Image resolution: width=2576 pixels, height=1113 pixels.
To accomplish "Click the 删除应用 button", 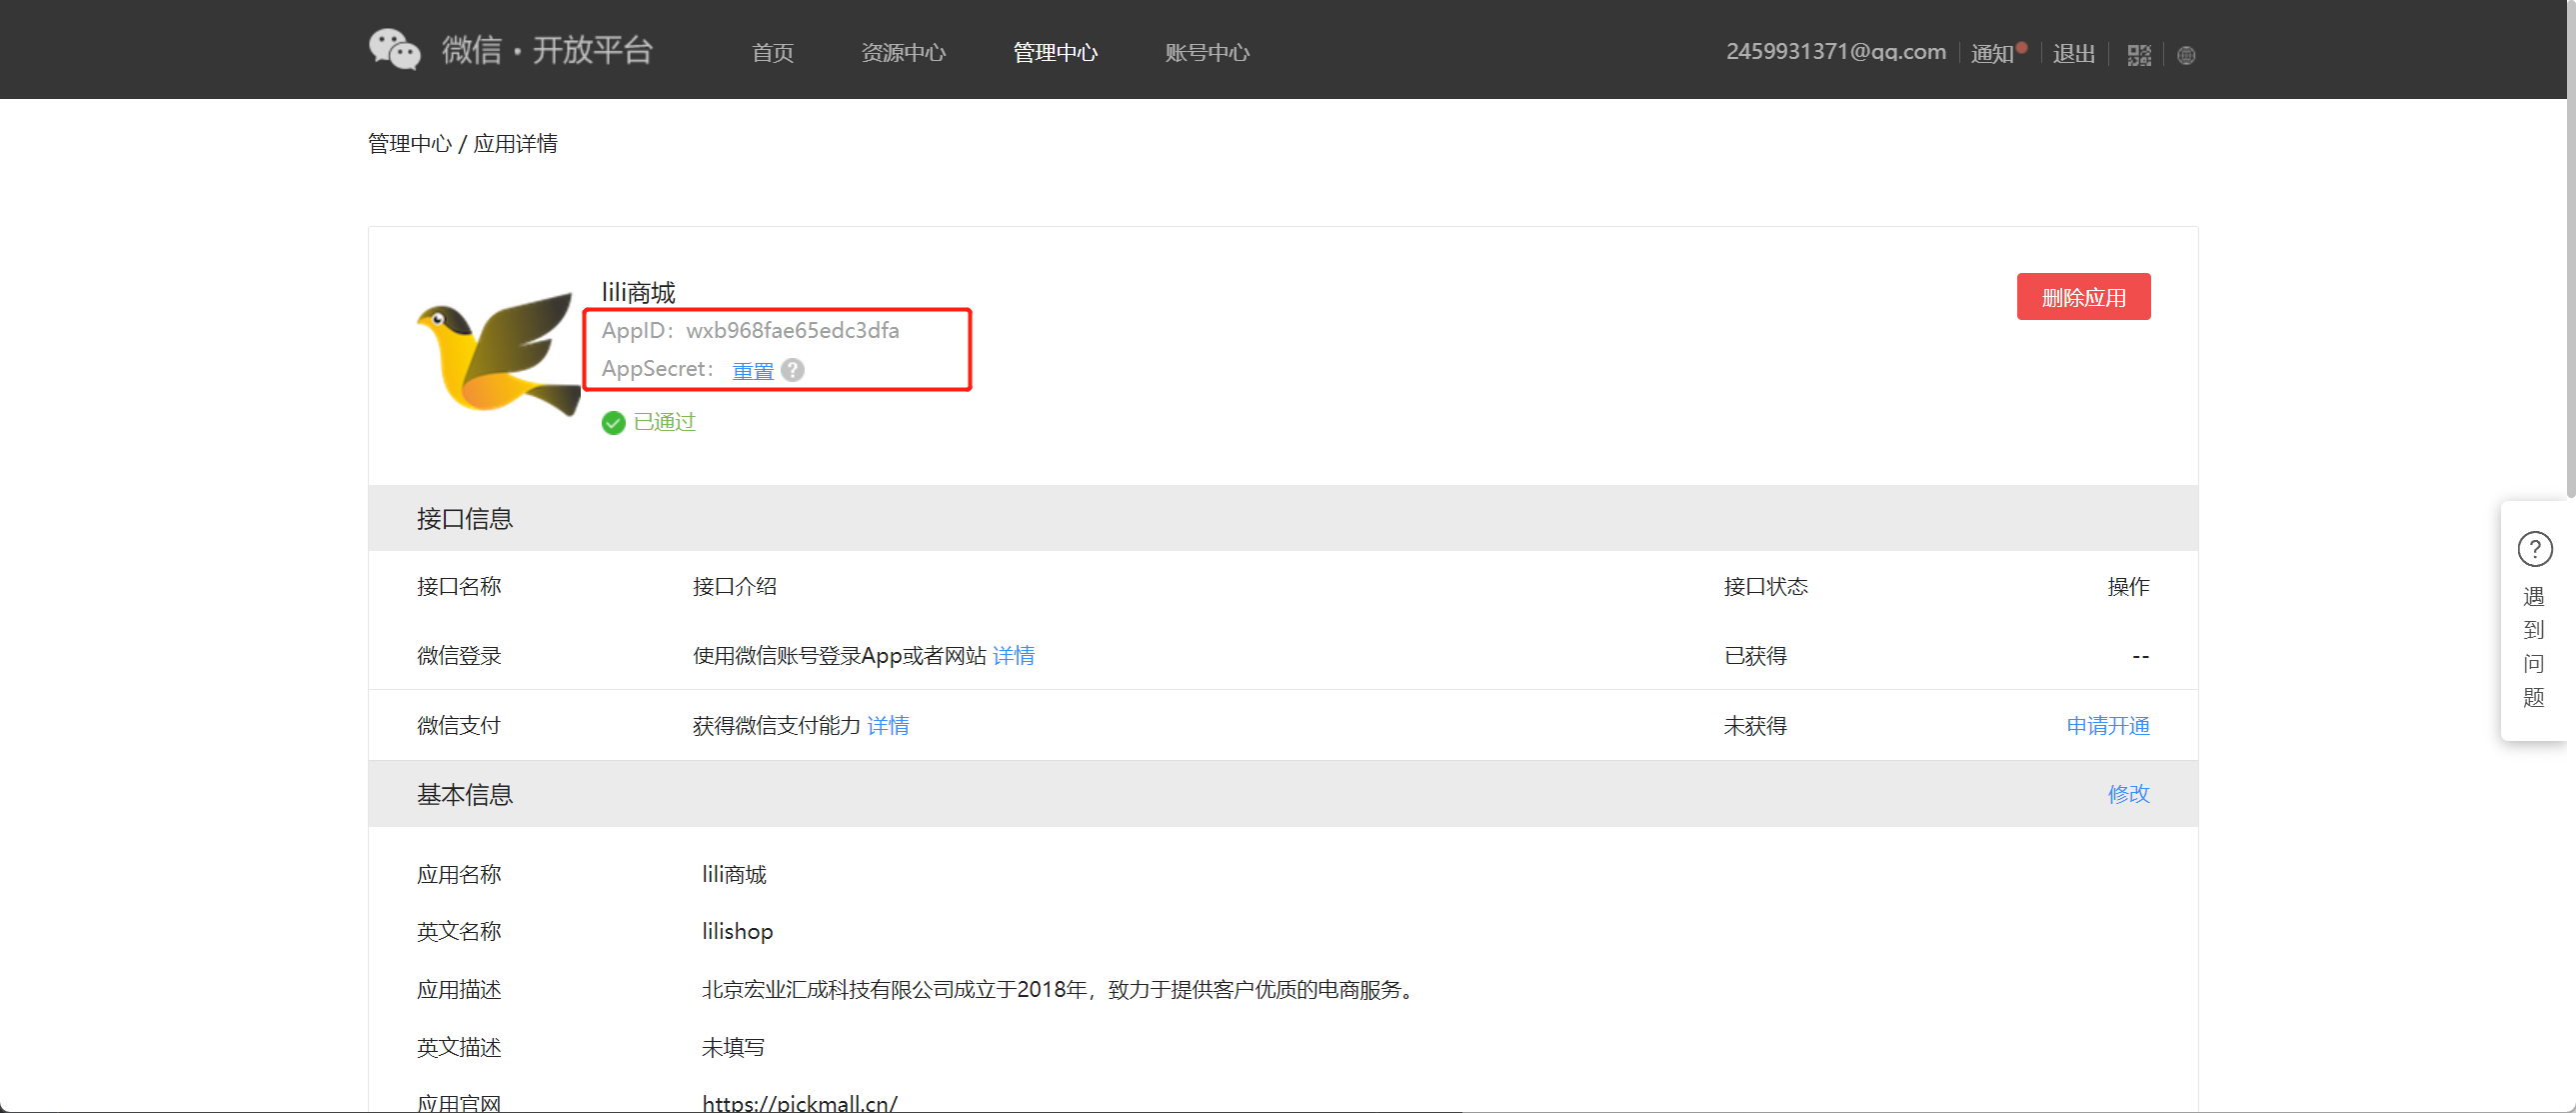I will (x=2083, y=297).
